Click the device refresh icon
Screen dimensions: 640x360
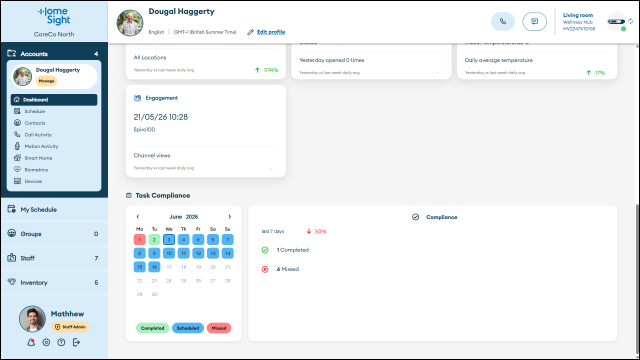click(631, 21)
